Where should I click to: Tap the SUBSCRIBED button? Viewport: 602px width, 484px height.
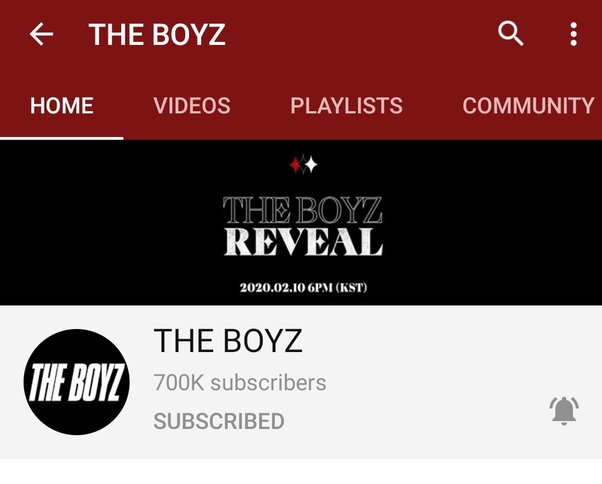point(219,421)
